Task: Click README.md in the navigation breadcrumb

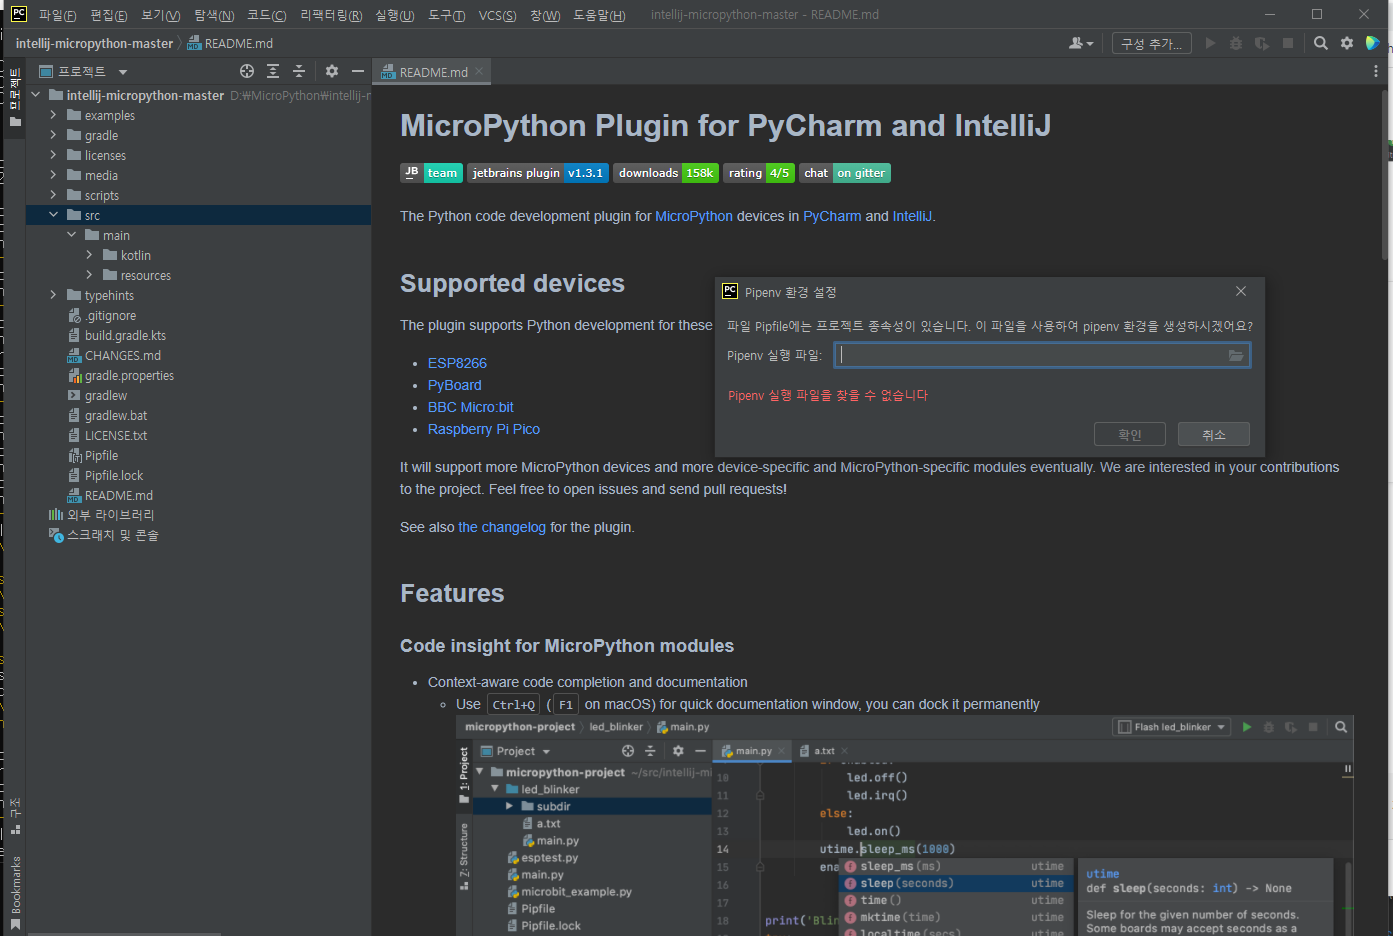Action: point(231,43)
